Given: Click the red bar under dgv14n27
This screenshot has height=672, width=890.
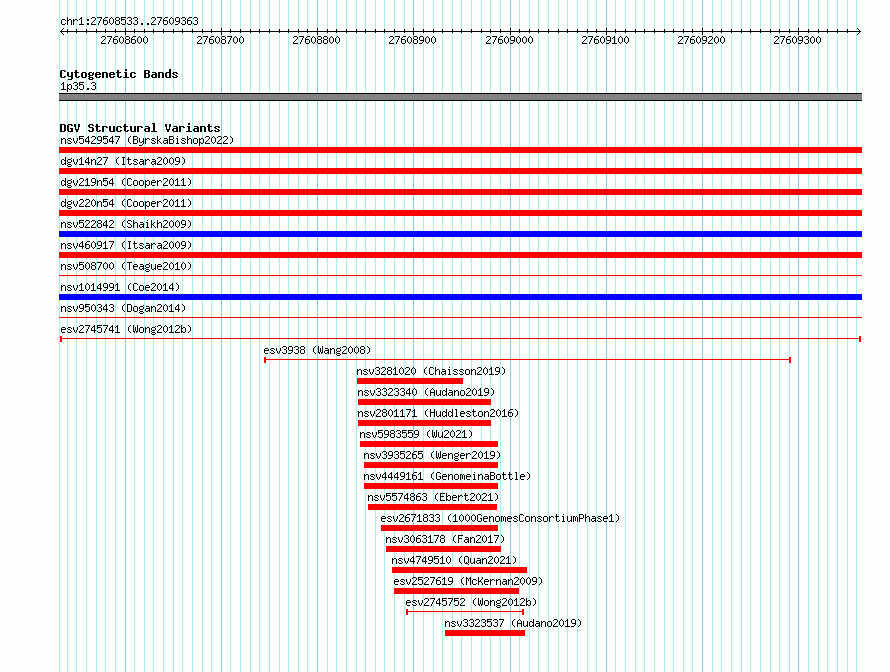Looking at the screenshot, I should [460, 171].
